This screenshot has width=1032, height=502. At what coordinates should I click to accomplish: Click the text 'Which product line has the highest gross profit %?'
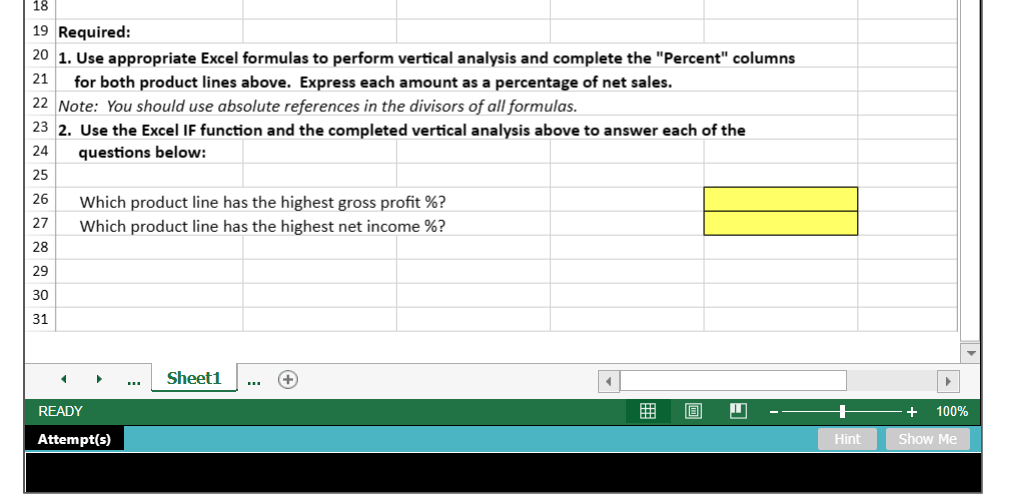[263, 202]
